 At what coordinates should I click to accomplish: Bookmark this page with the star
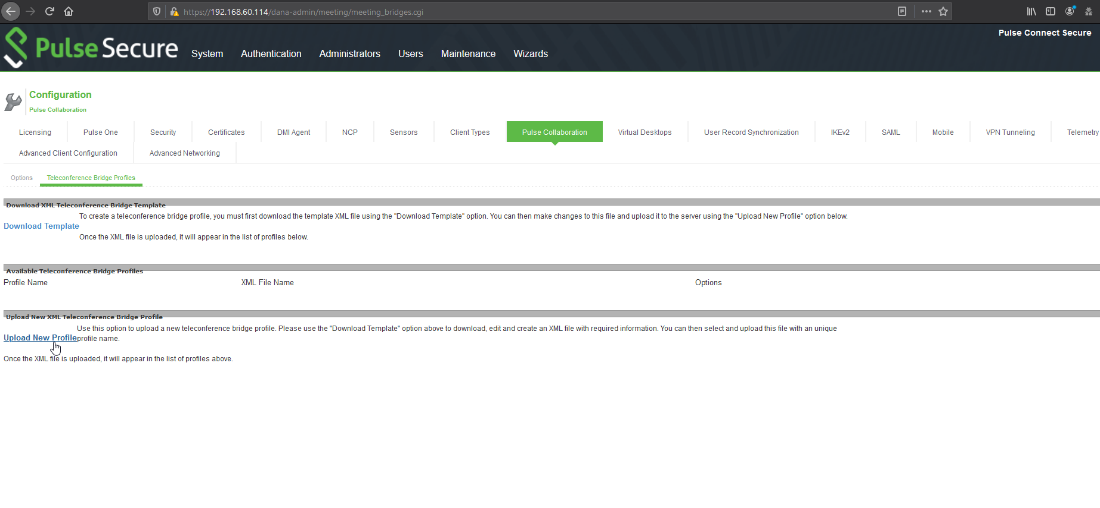pyautogui.click(x=944, y=11)
